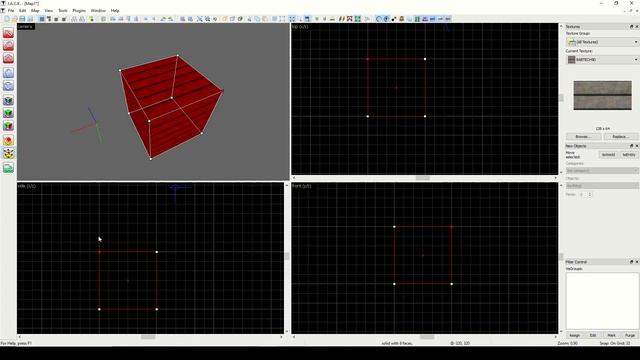Click the Mark button in Filter Control
This screenshot has height=360, width=640.
pyautogui.click(x=611, y=335)
